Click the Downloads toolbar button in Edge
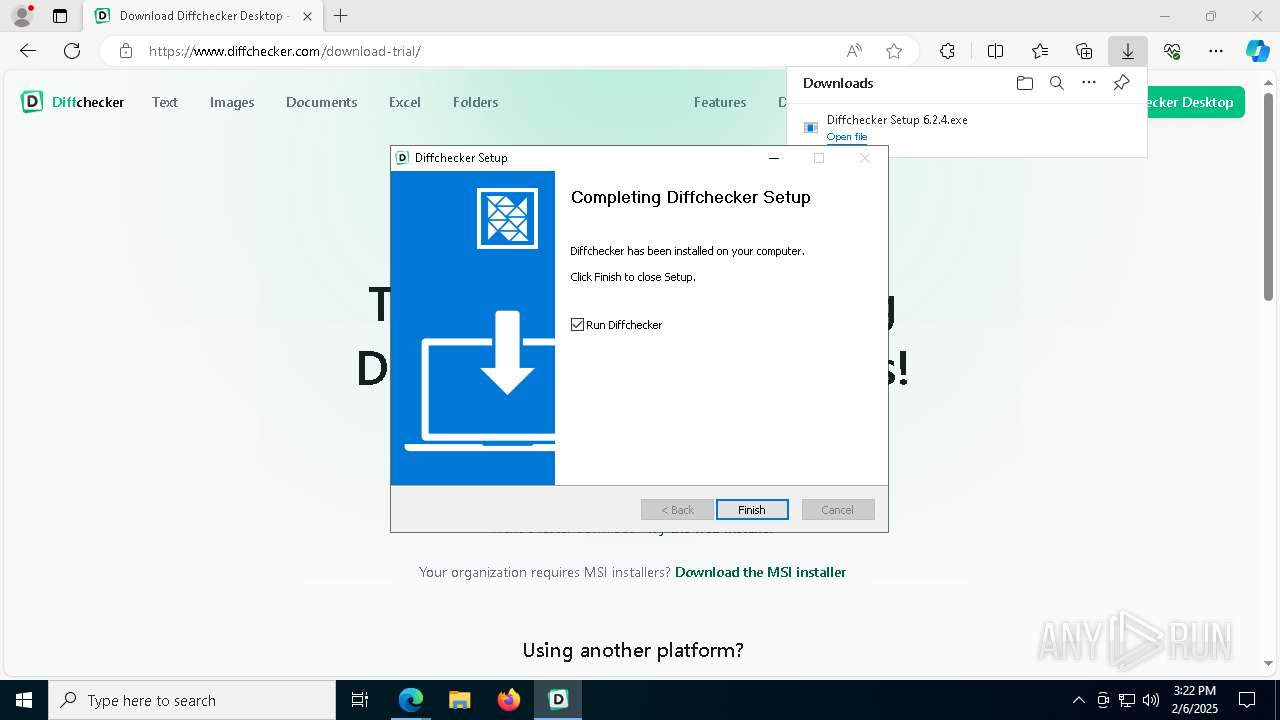The height and width of the screenshot is (720, 1280). 1127,51
